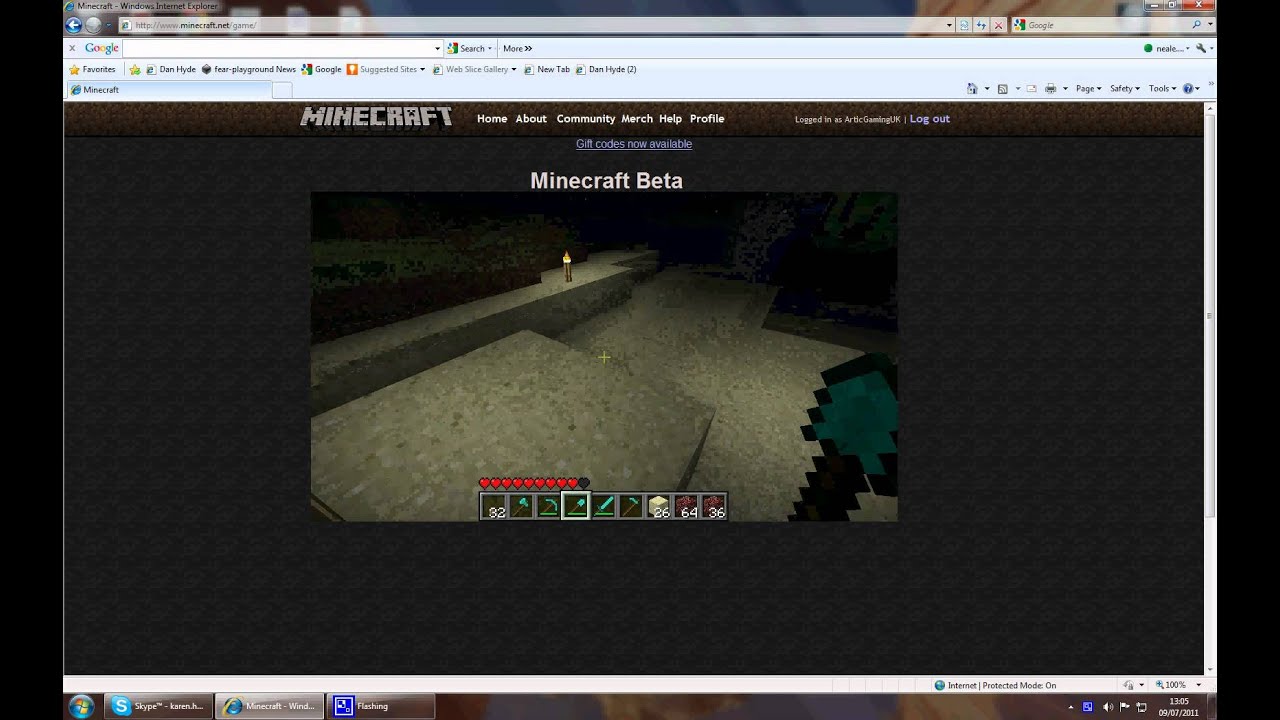Click the Log out link
Viewport: 1280px width, 720px height.
coord(930,118)
